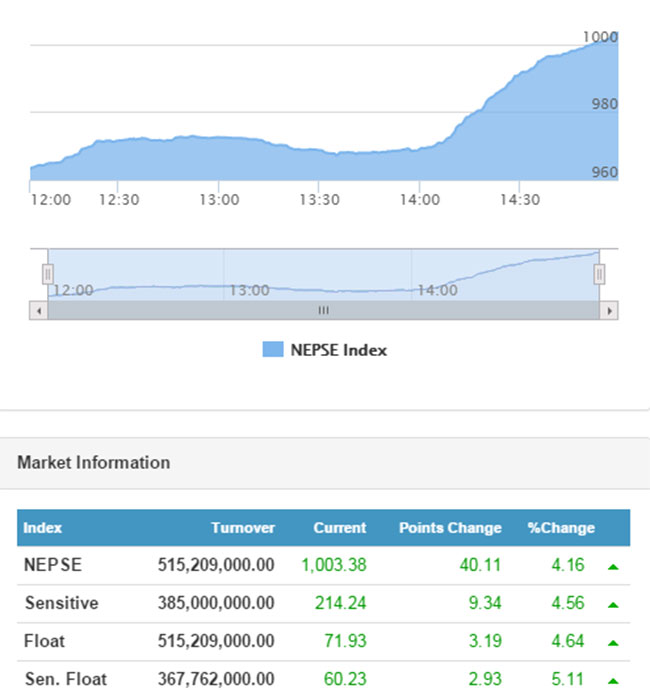Click NEPSE turnover 515,209,000.00
The height and width of the screenshot is (693, 650).
click(216, 565)
